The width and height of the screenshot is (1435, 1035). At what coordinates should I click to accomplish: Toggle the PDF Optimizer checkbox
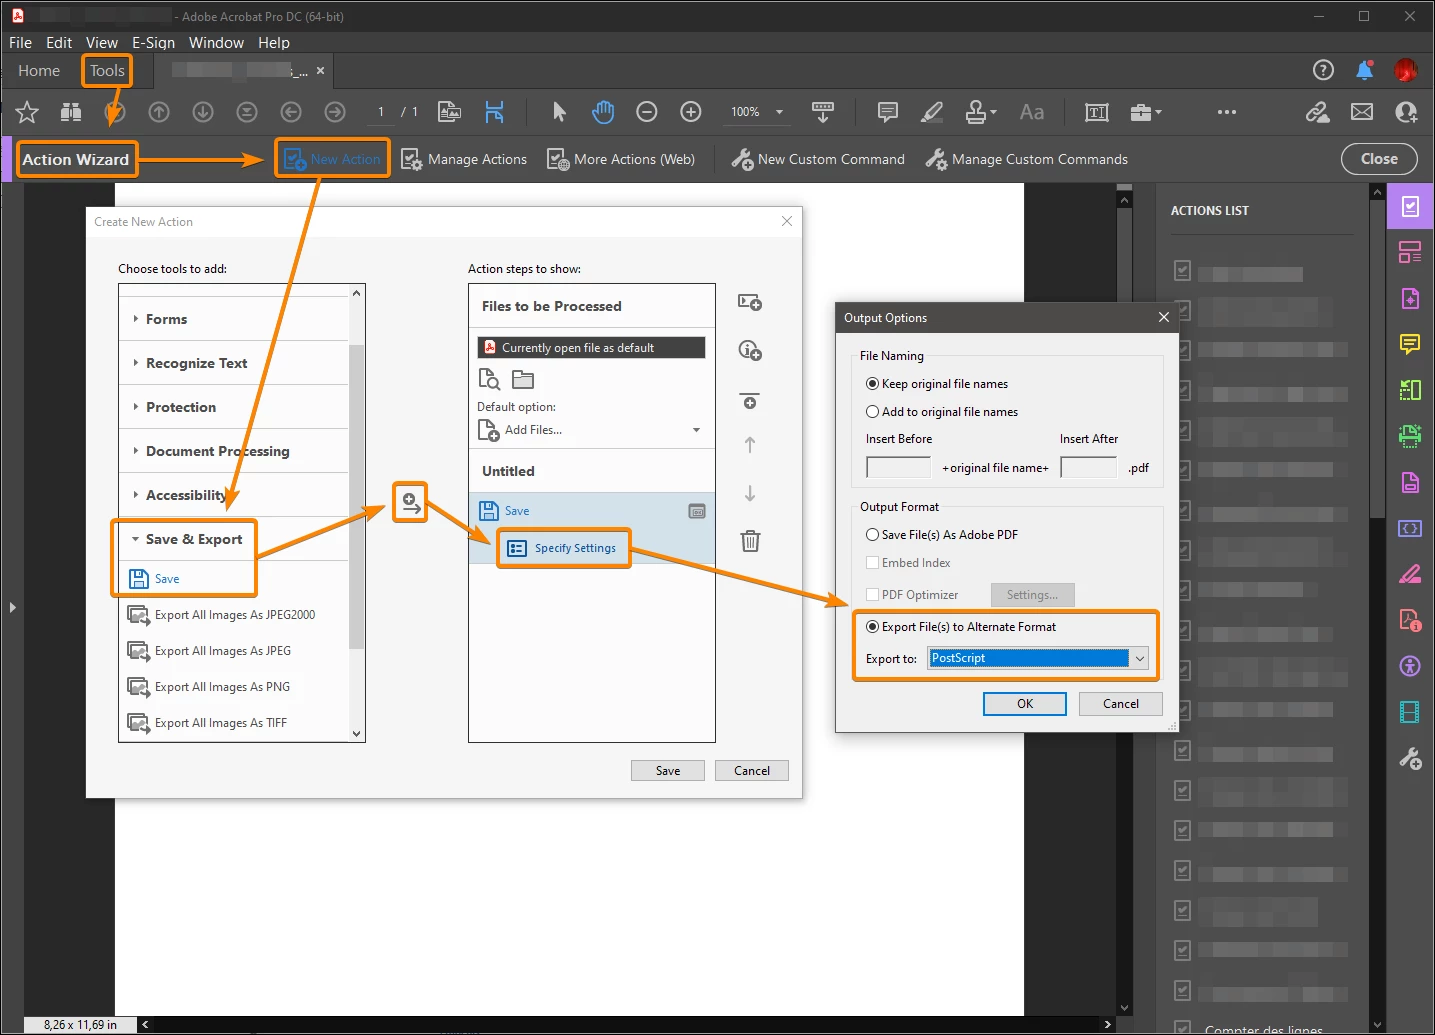point(872,595)
